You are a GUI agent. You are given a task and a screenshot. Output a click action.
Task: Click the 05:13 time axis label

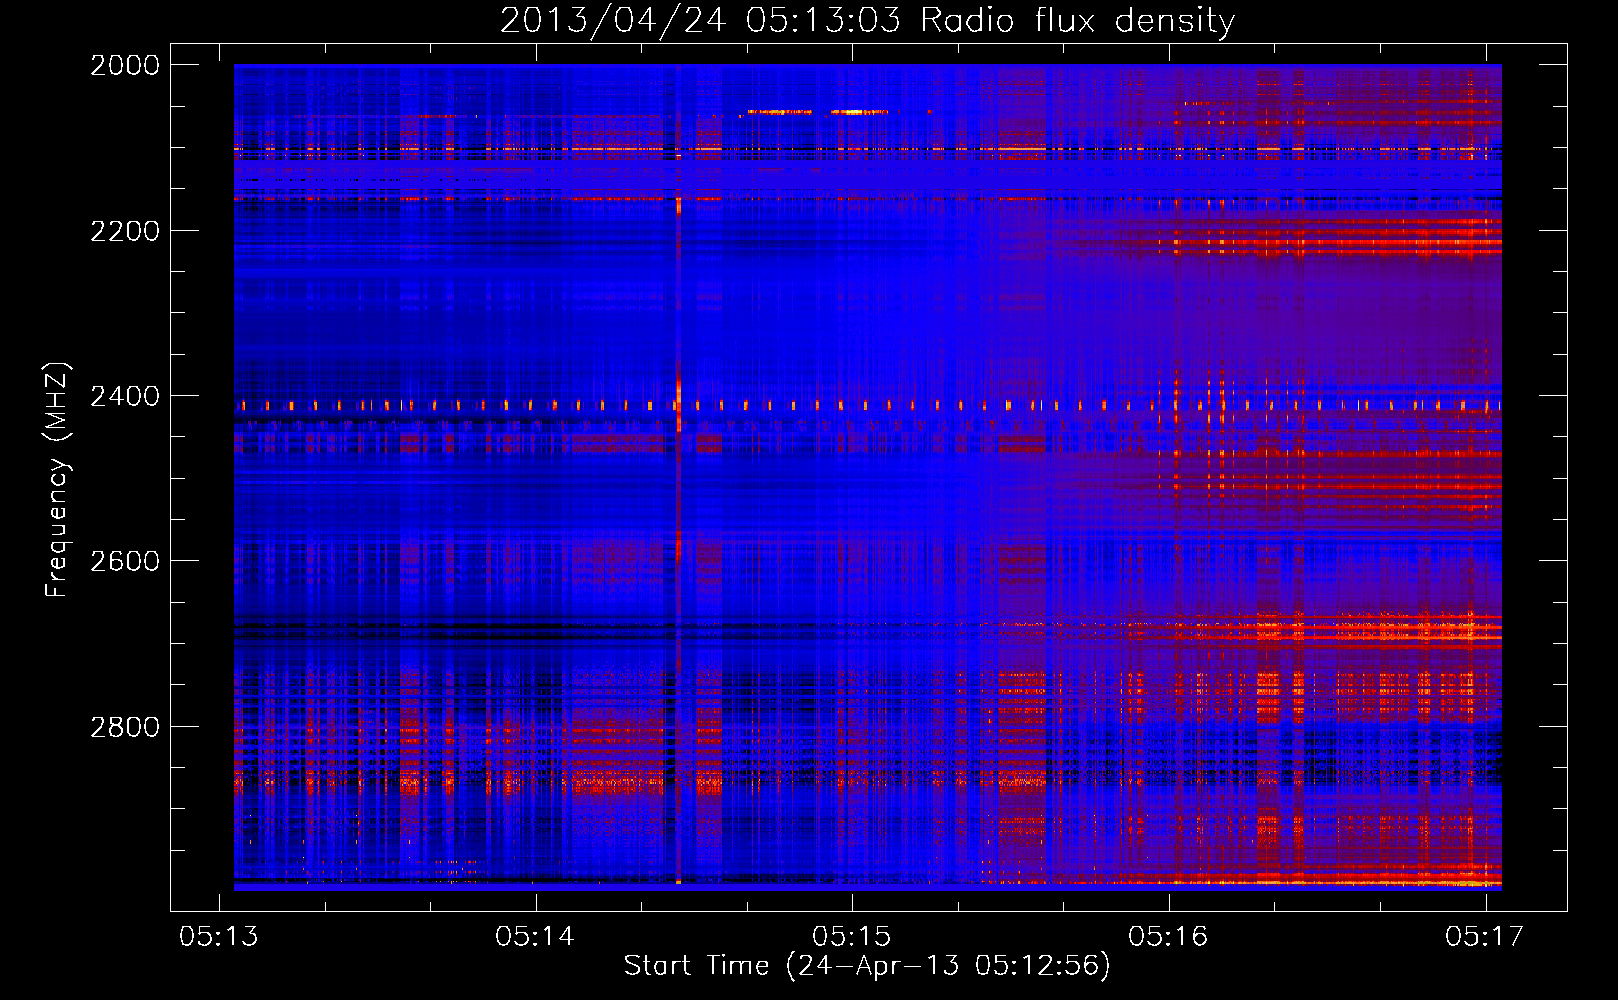218,936
